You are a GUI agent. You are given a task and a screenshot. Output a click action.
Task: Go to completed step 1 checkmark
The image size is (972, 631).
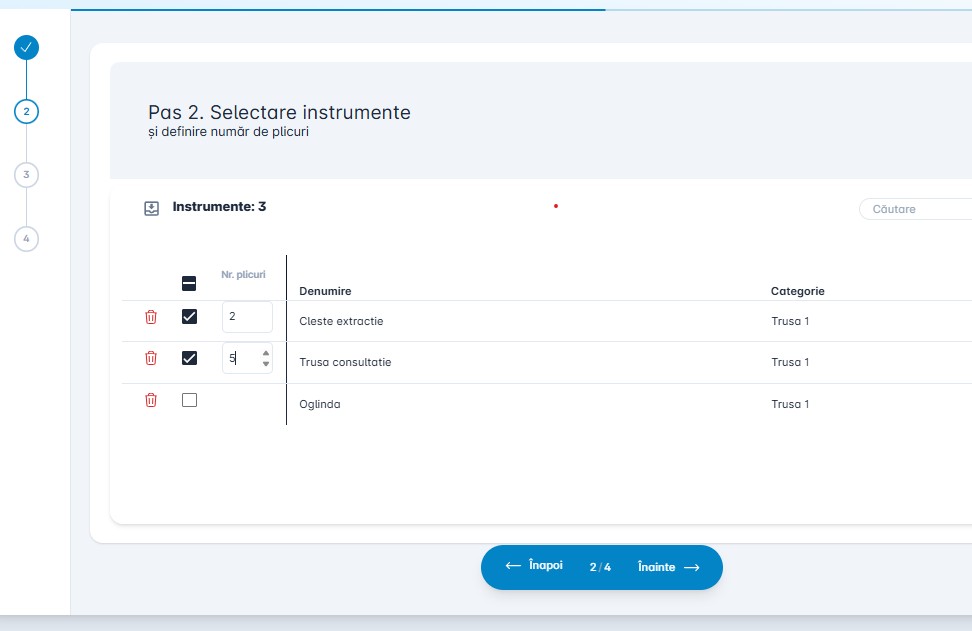point(27,47)
